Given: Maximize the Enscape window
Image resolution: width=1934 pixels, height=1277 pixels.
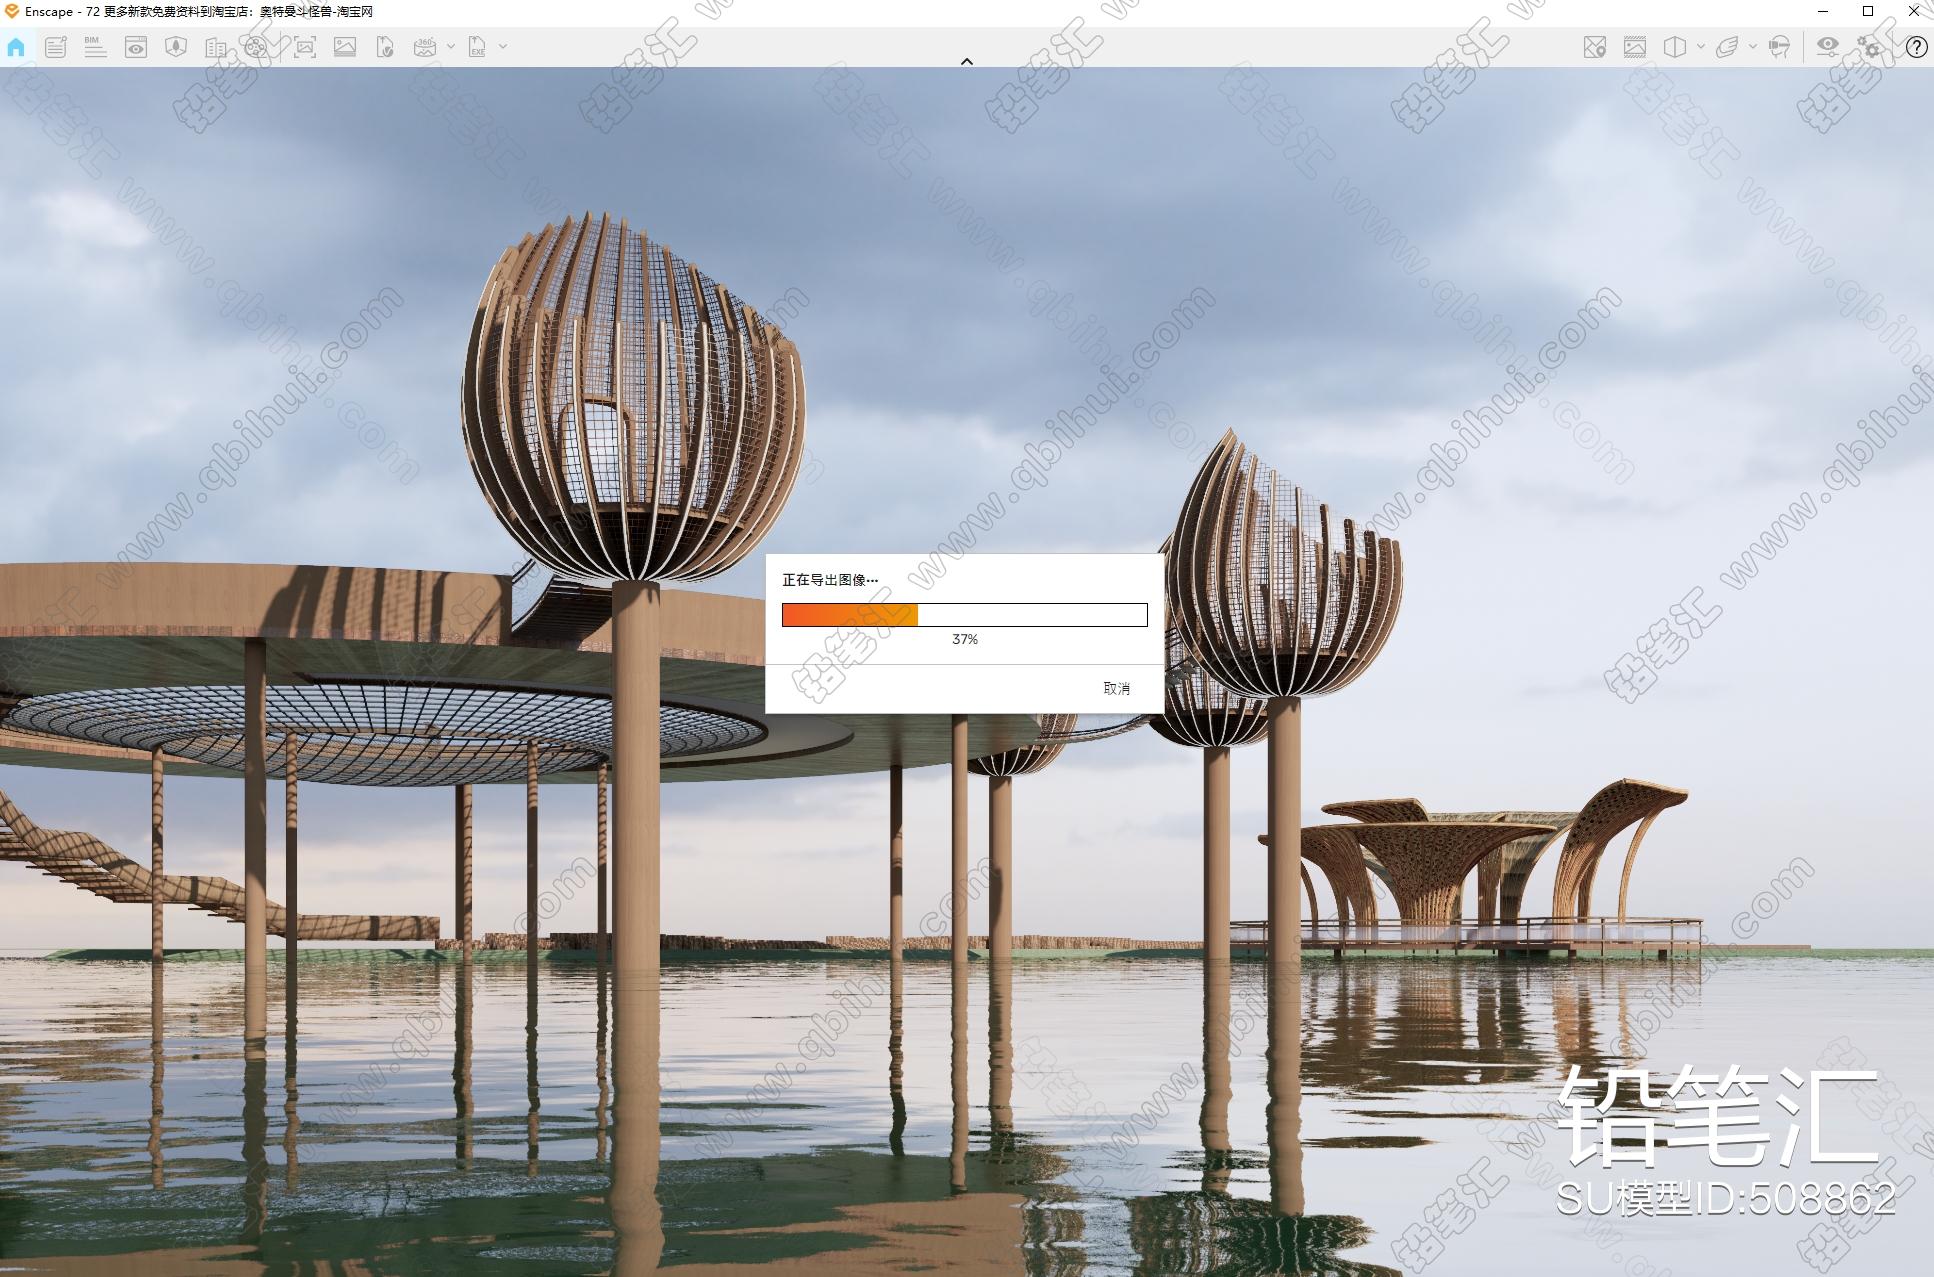Looking at the screenshot, I should pos(1868,12).
